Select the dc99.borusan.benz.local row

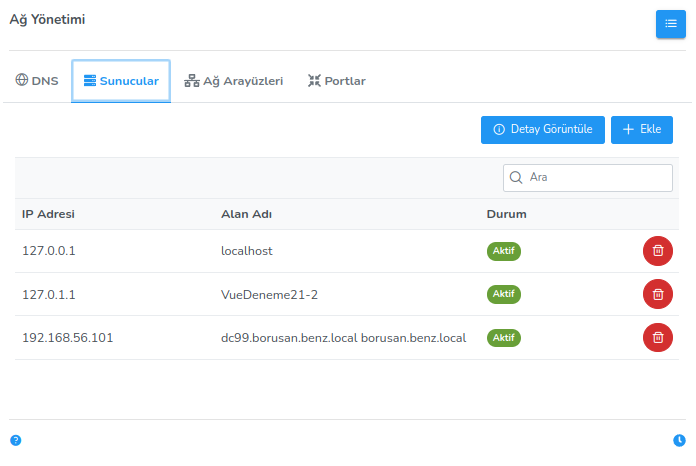pos(343,338)
